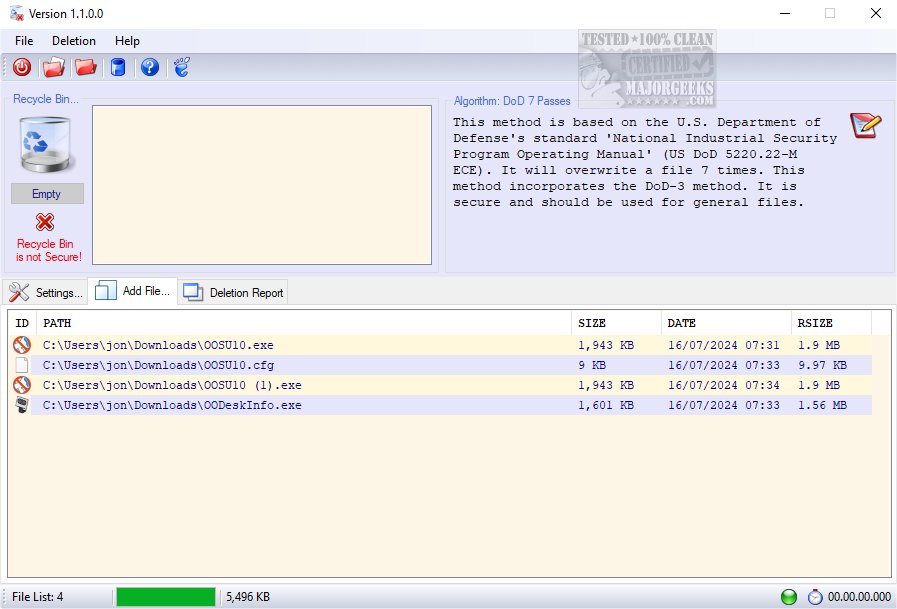The image size is (897, 609).
Task: Open the Help menu
Action: click(x=127, y=41)
